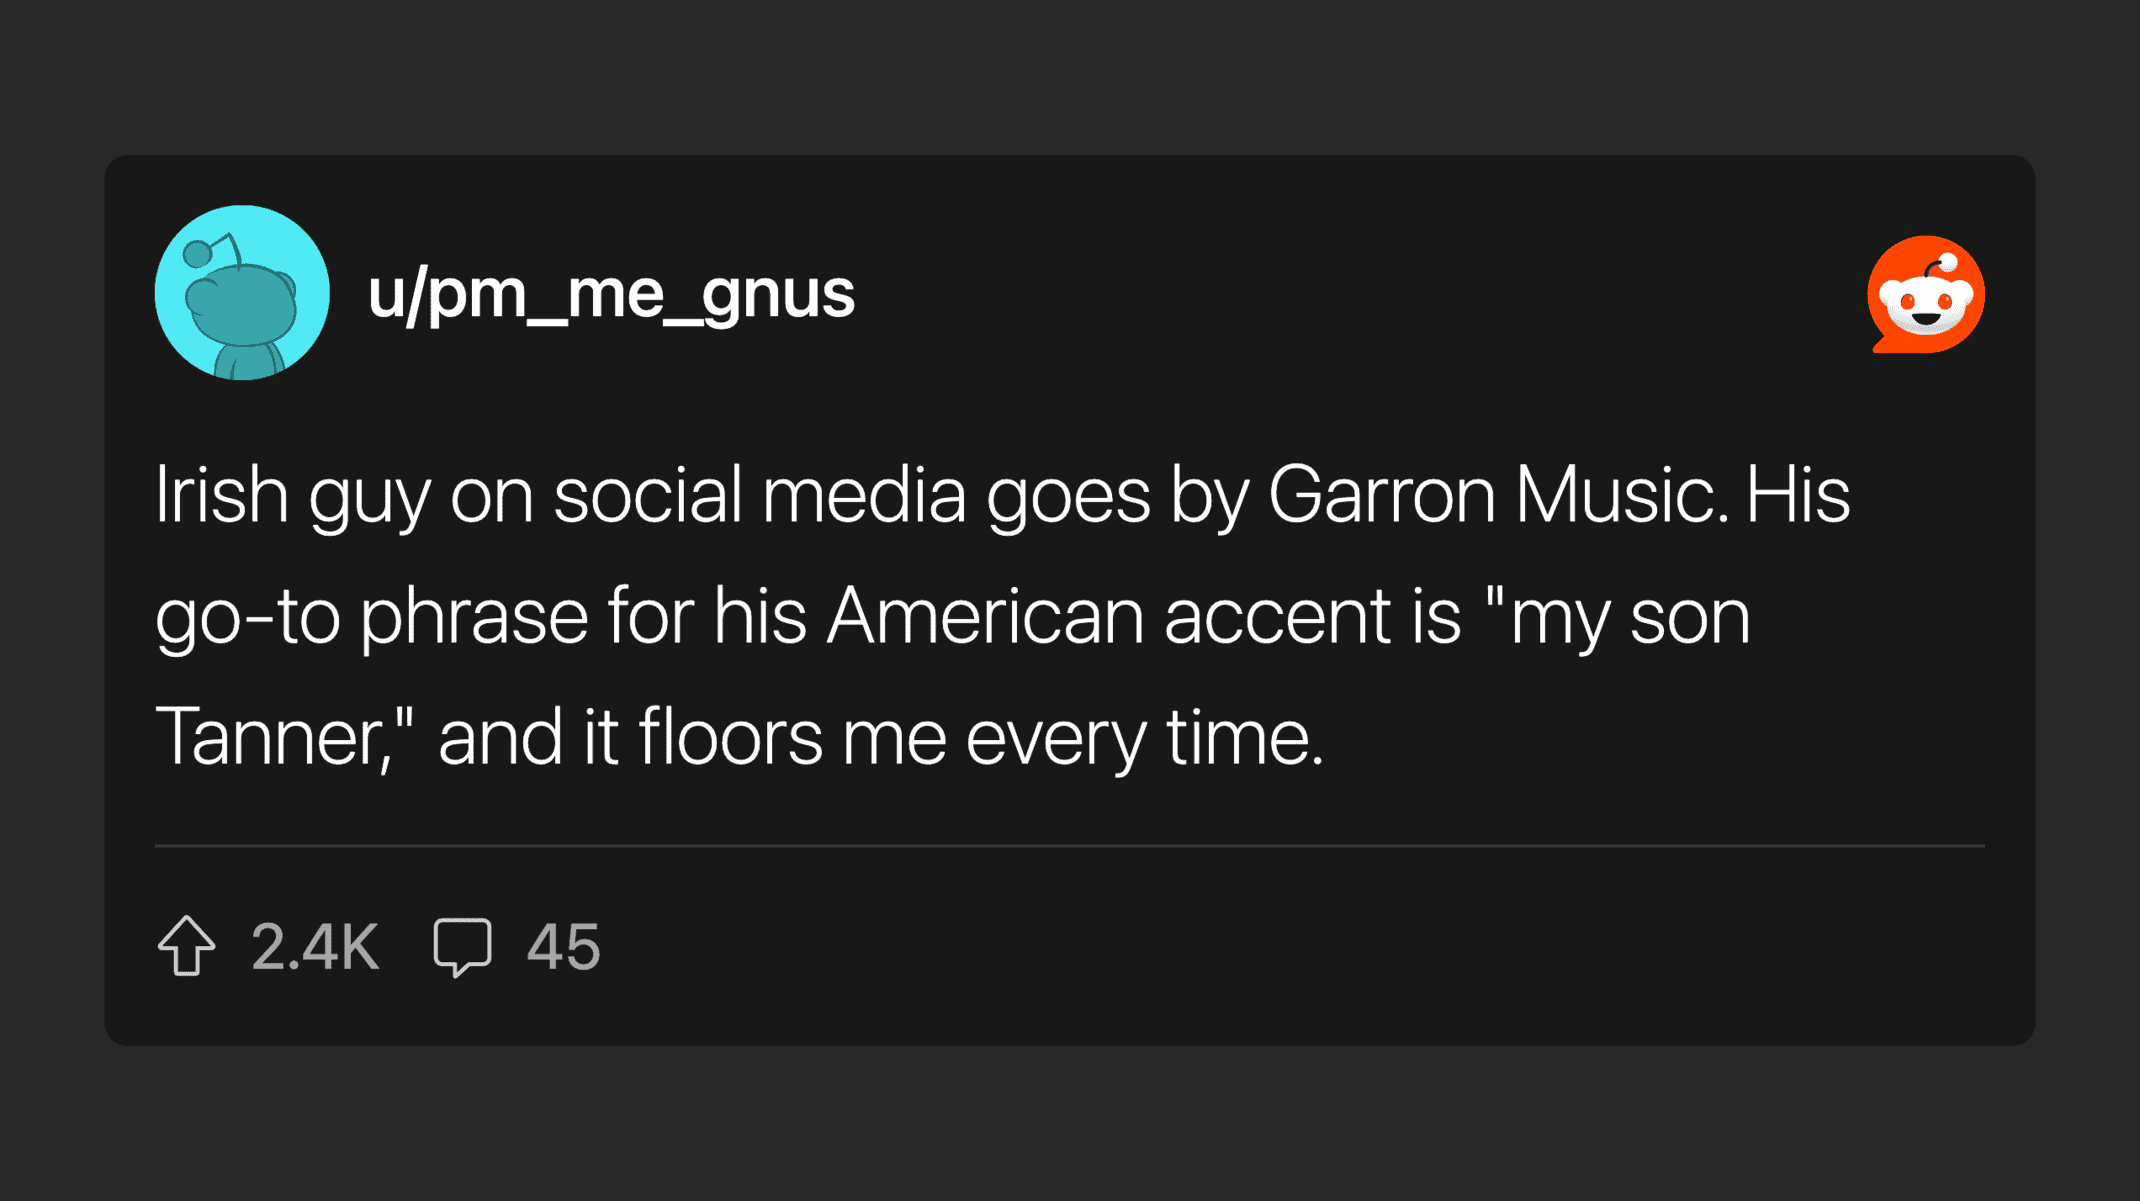2140x1201 pixels.
Task: Click the "go-to phrase" text
Action: click(371, 616)
